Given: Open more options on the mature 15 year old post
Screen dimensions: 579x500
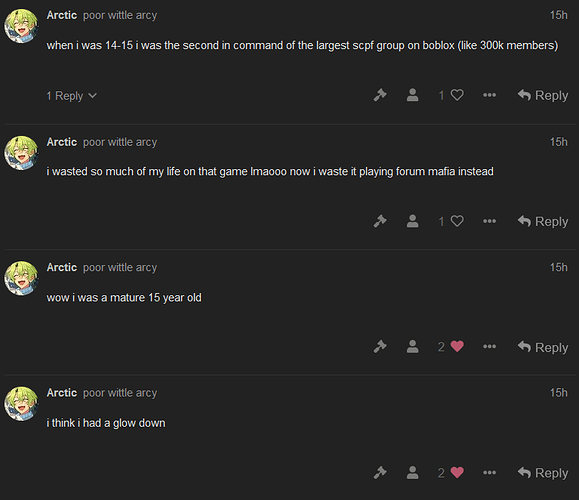Looking at the screenshot, I should (489, 346).
